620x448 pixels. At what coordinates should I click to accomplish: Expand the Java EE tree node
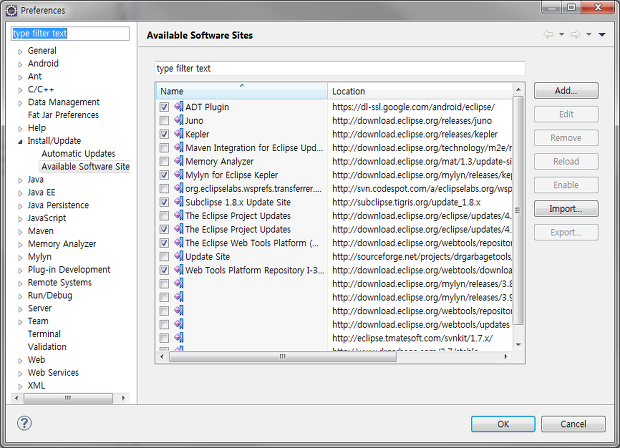20,193
